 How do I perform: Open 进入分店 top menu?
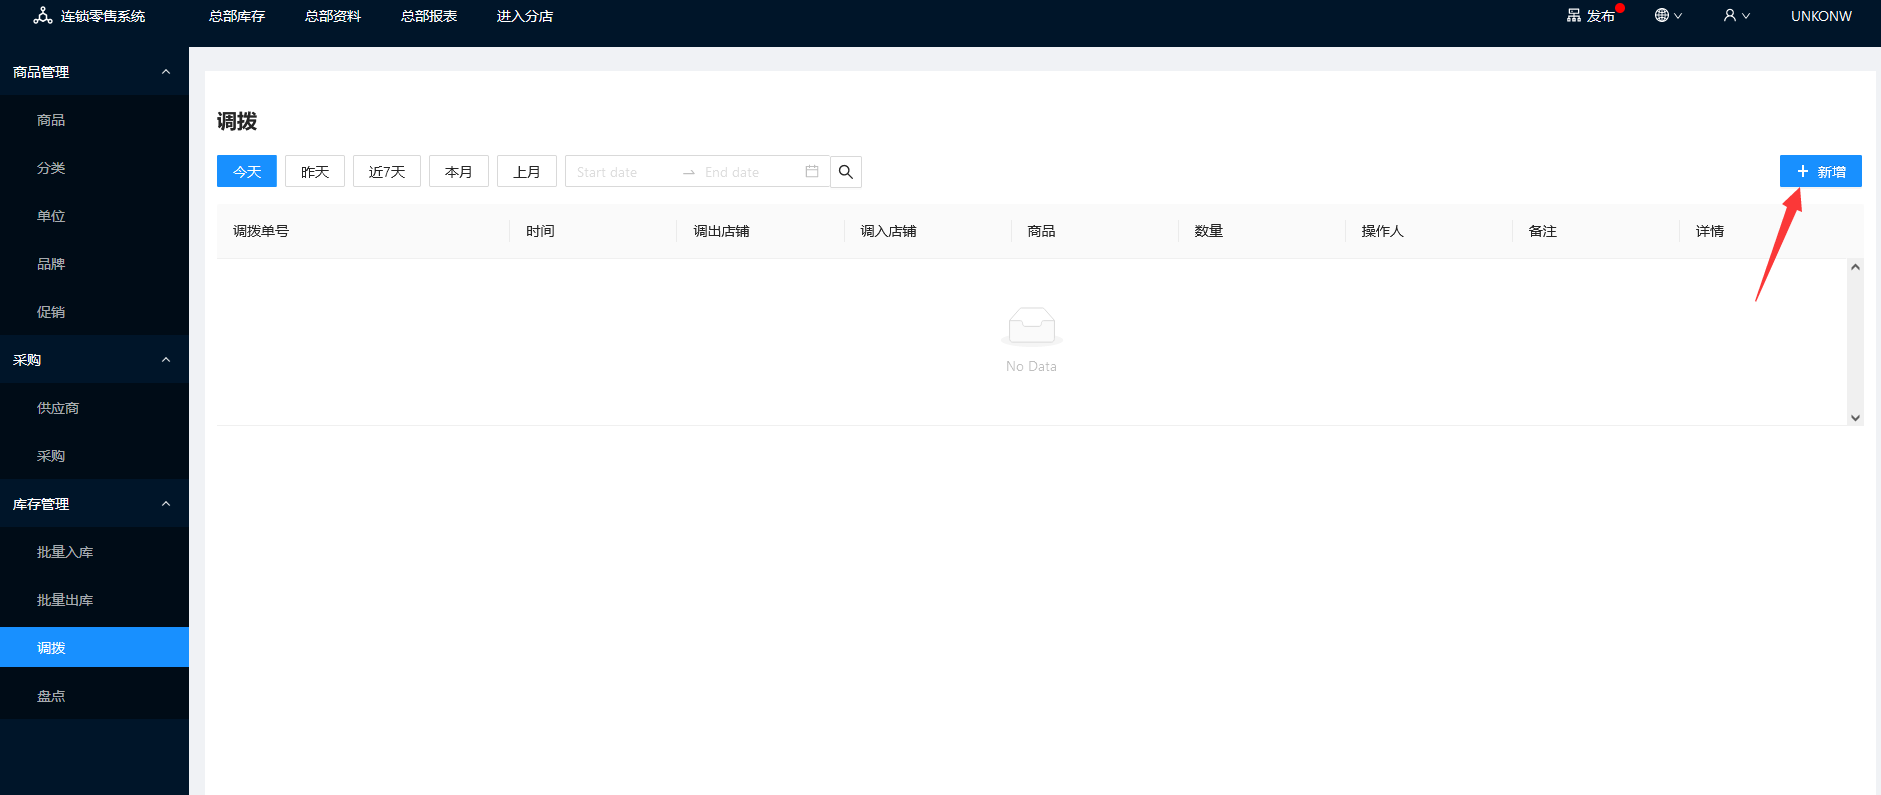click(525, 16)
